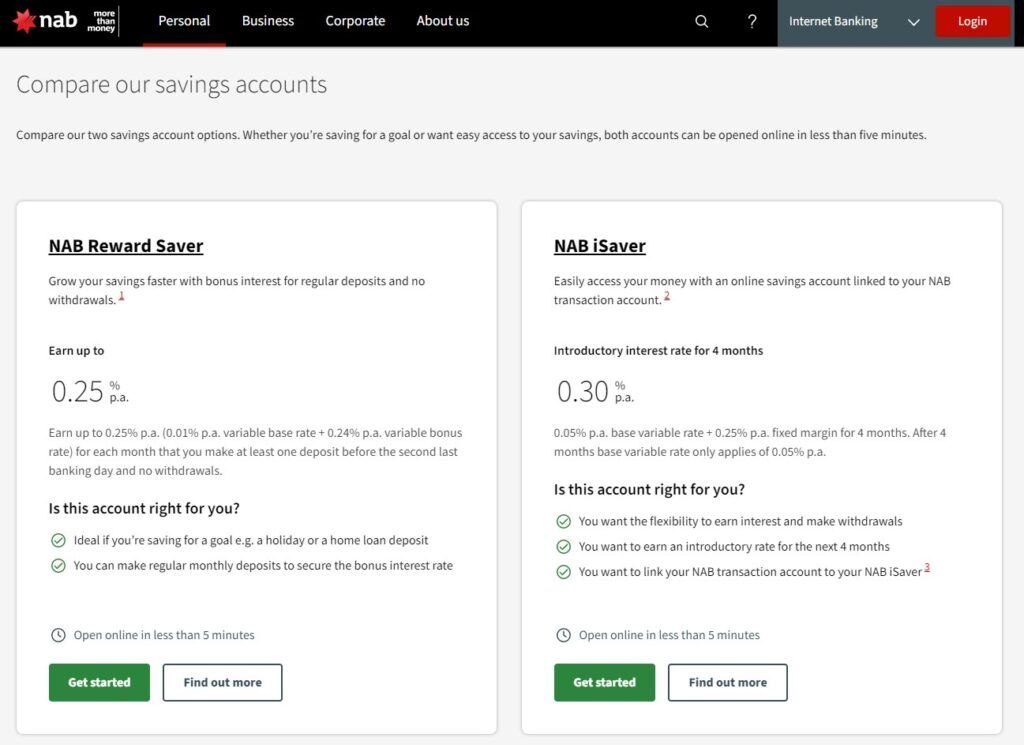Click the 0.30 % p.a. rate
The width and height of the screenshot is (1024, 745).
pos(596,391)
